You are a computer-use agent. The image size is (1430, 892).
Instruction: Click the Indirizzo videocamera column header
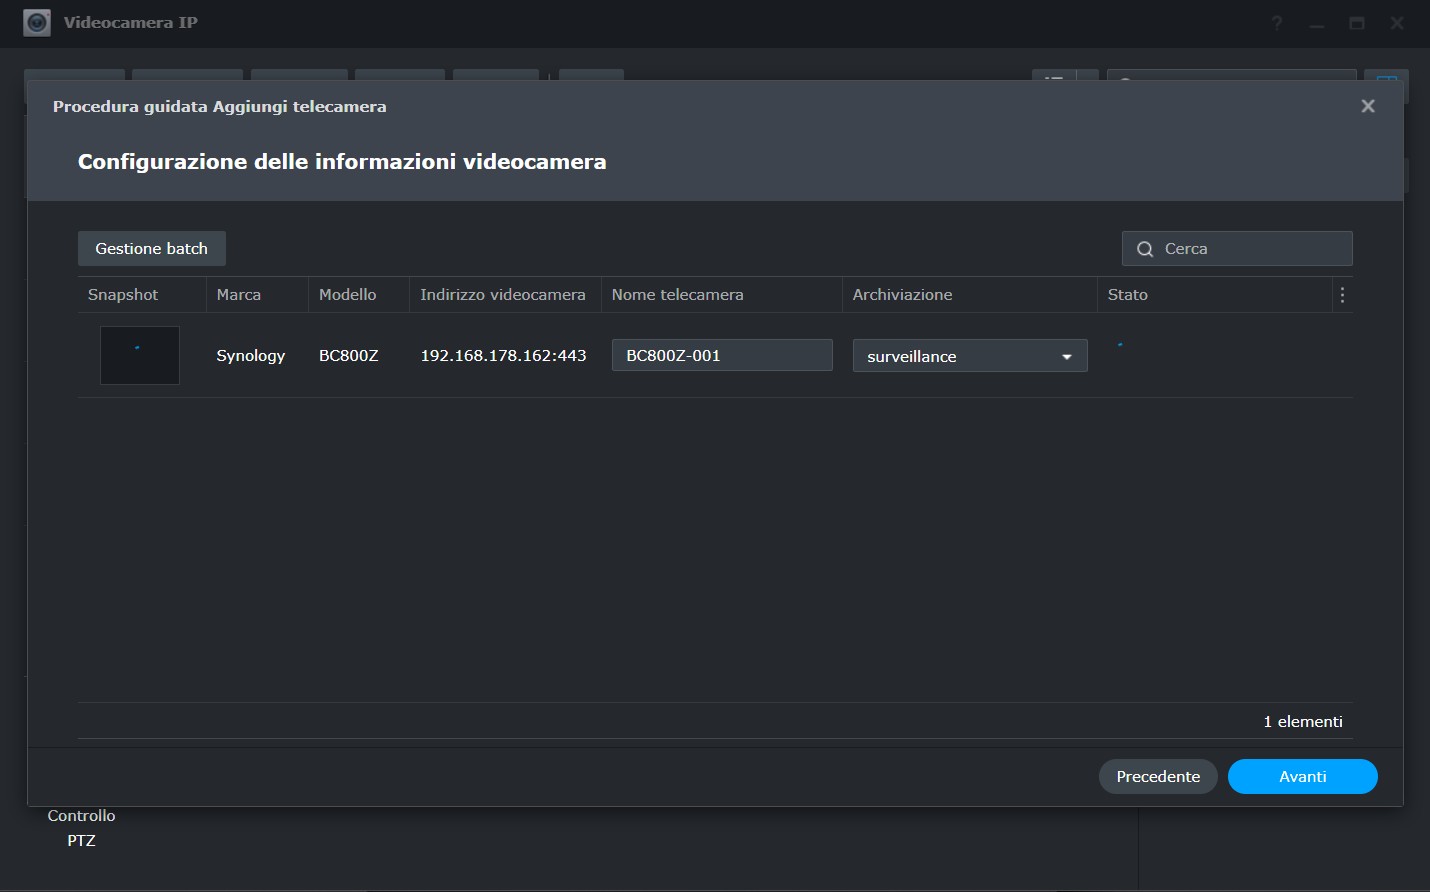[503, 295]
